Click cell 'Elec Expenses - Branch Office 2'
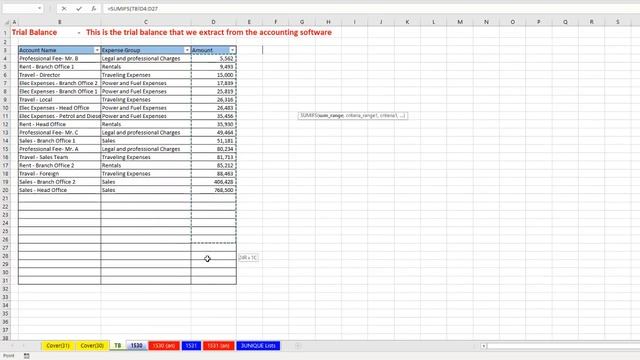The image size is (640, 360). click(x=60, y=83)
